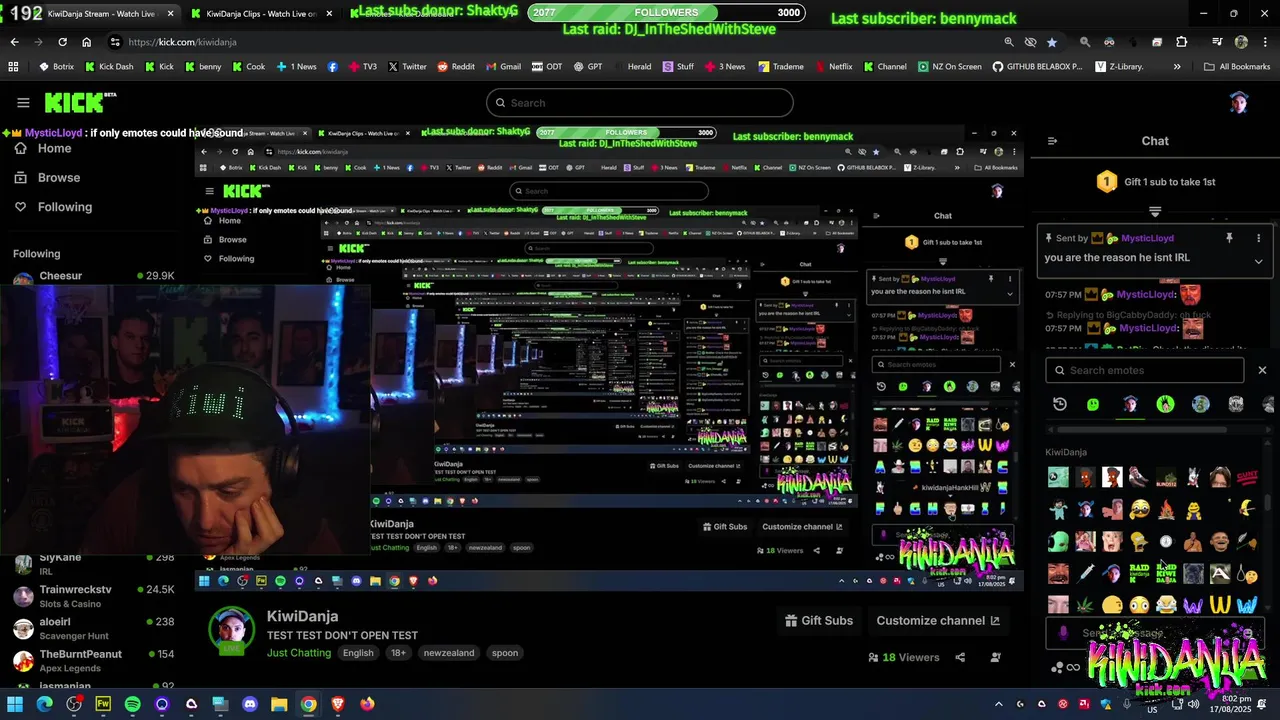The height and width of the screenshot is (720, 1280).
Task: Open pinned message three-dot options
Action: [1258, 238]
